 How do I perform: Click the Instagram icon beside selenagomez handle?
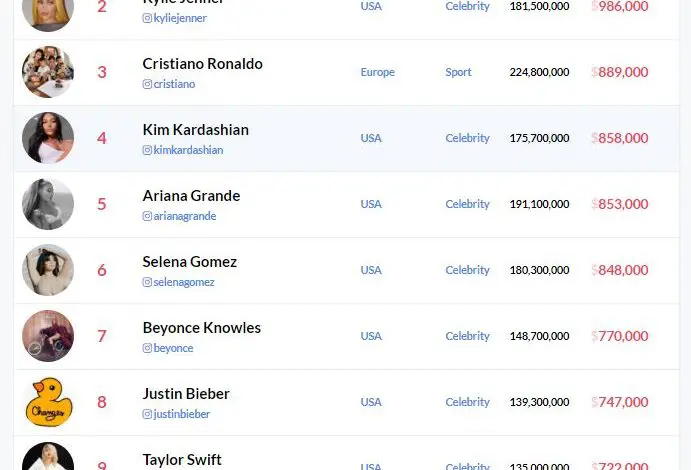[147, 282]
